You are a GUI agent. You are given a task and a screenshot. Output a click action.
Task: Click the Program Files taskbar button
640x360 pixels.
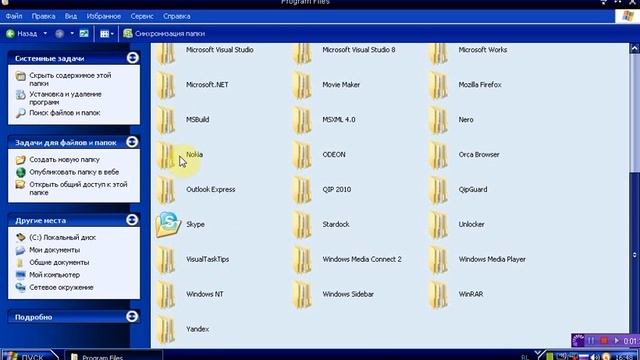pos(113,356)
